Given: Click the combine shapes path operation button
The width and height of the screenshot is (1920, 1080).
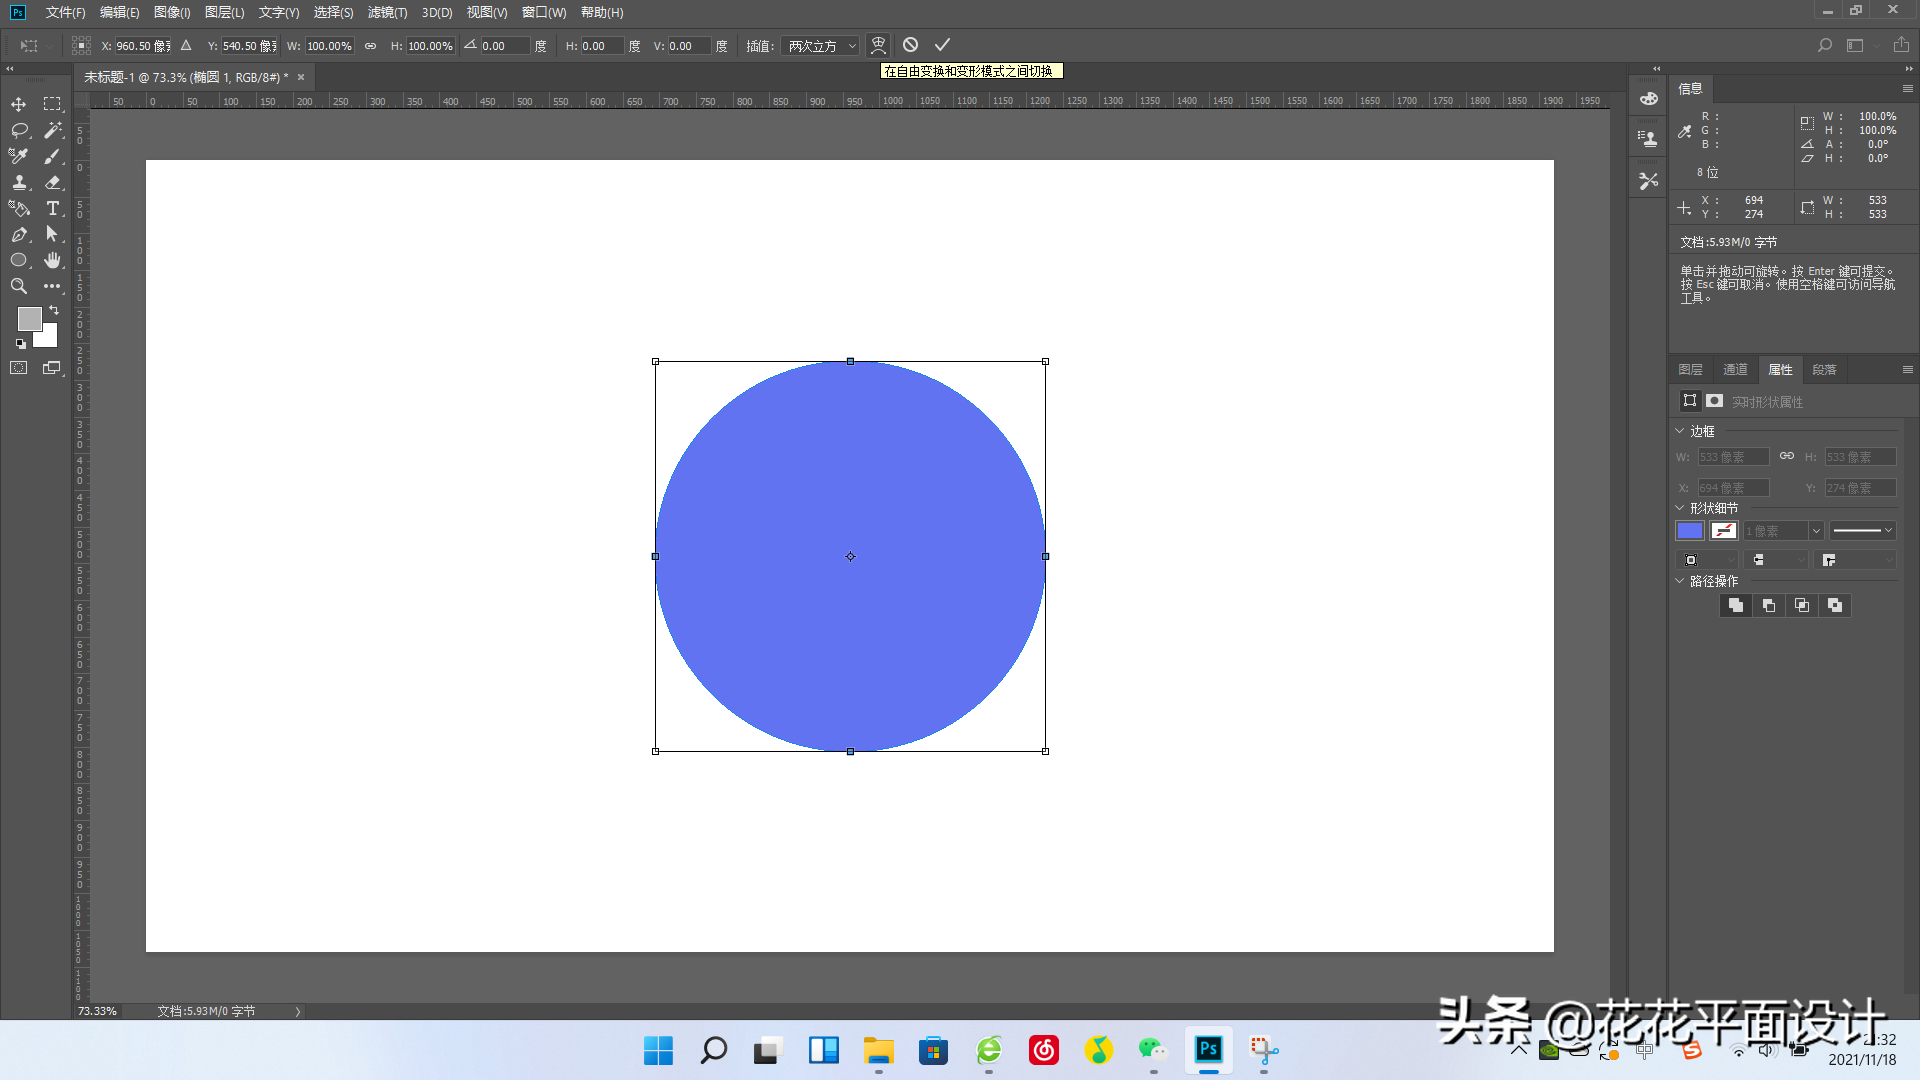Looking at the screenshot, I should click(1736, 605).
